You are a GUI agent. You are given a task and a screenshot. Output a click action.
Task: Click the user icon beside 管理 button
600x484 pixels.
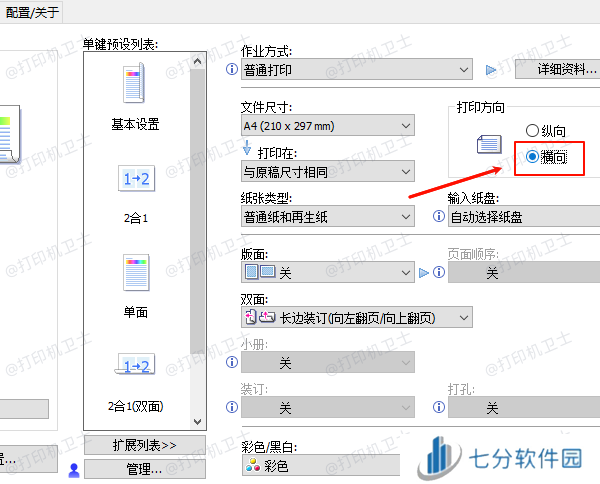click(x=74, y=470)
